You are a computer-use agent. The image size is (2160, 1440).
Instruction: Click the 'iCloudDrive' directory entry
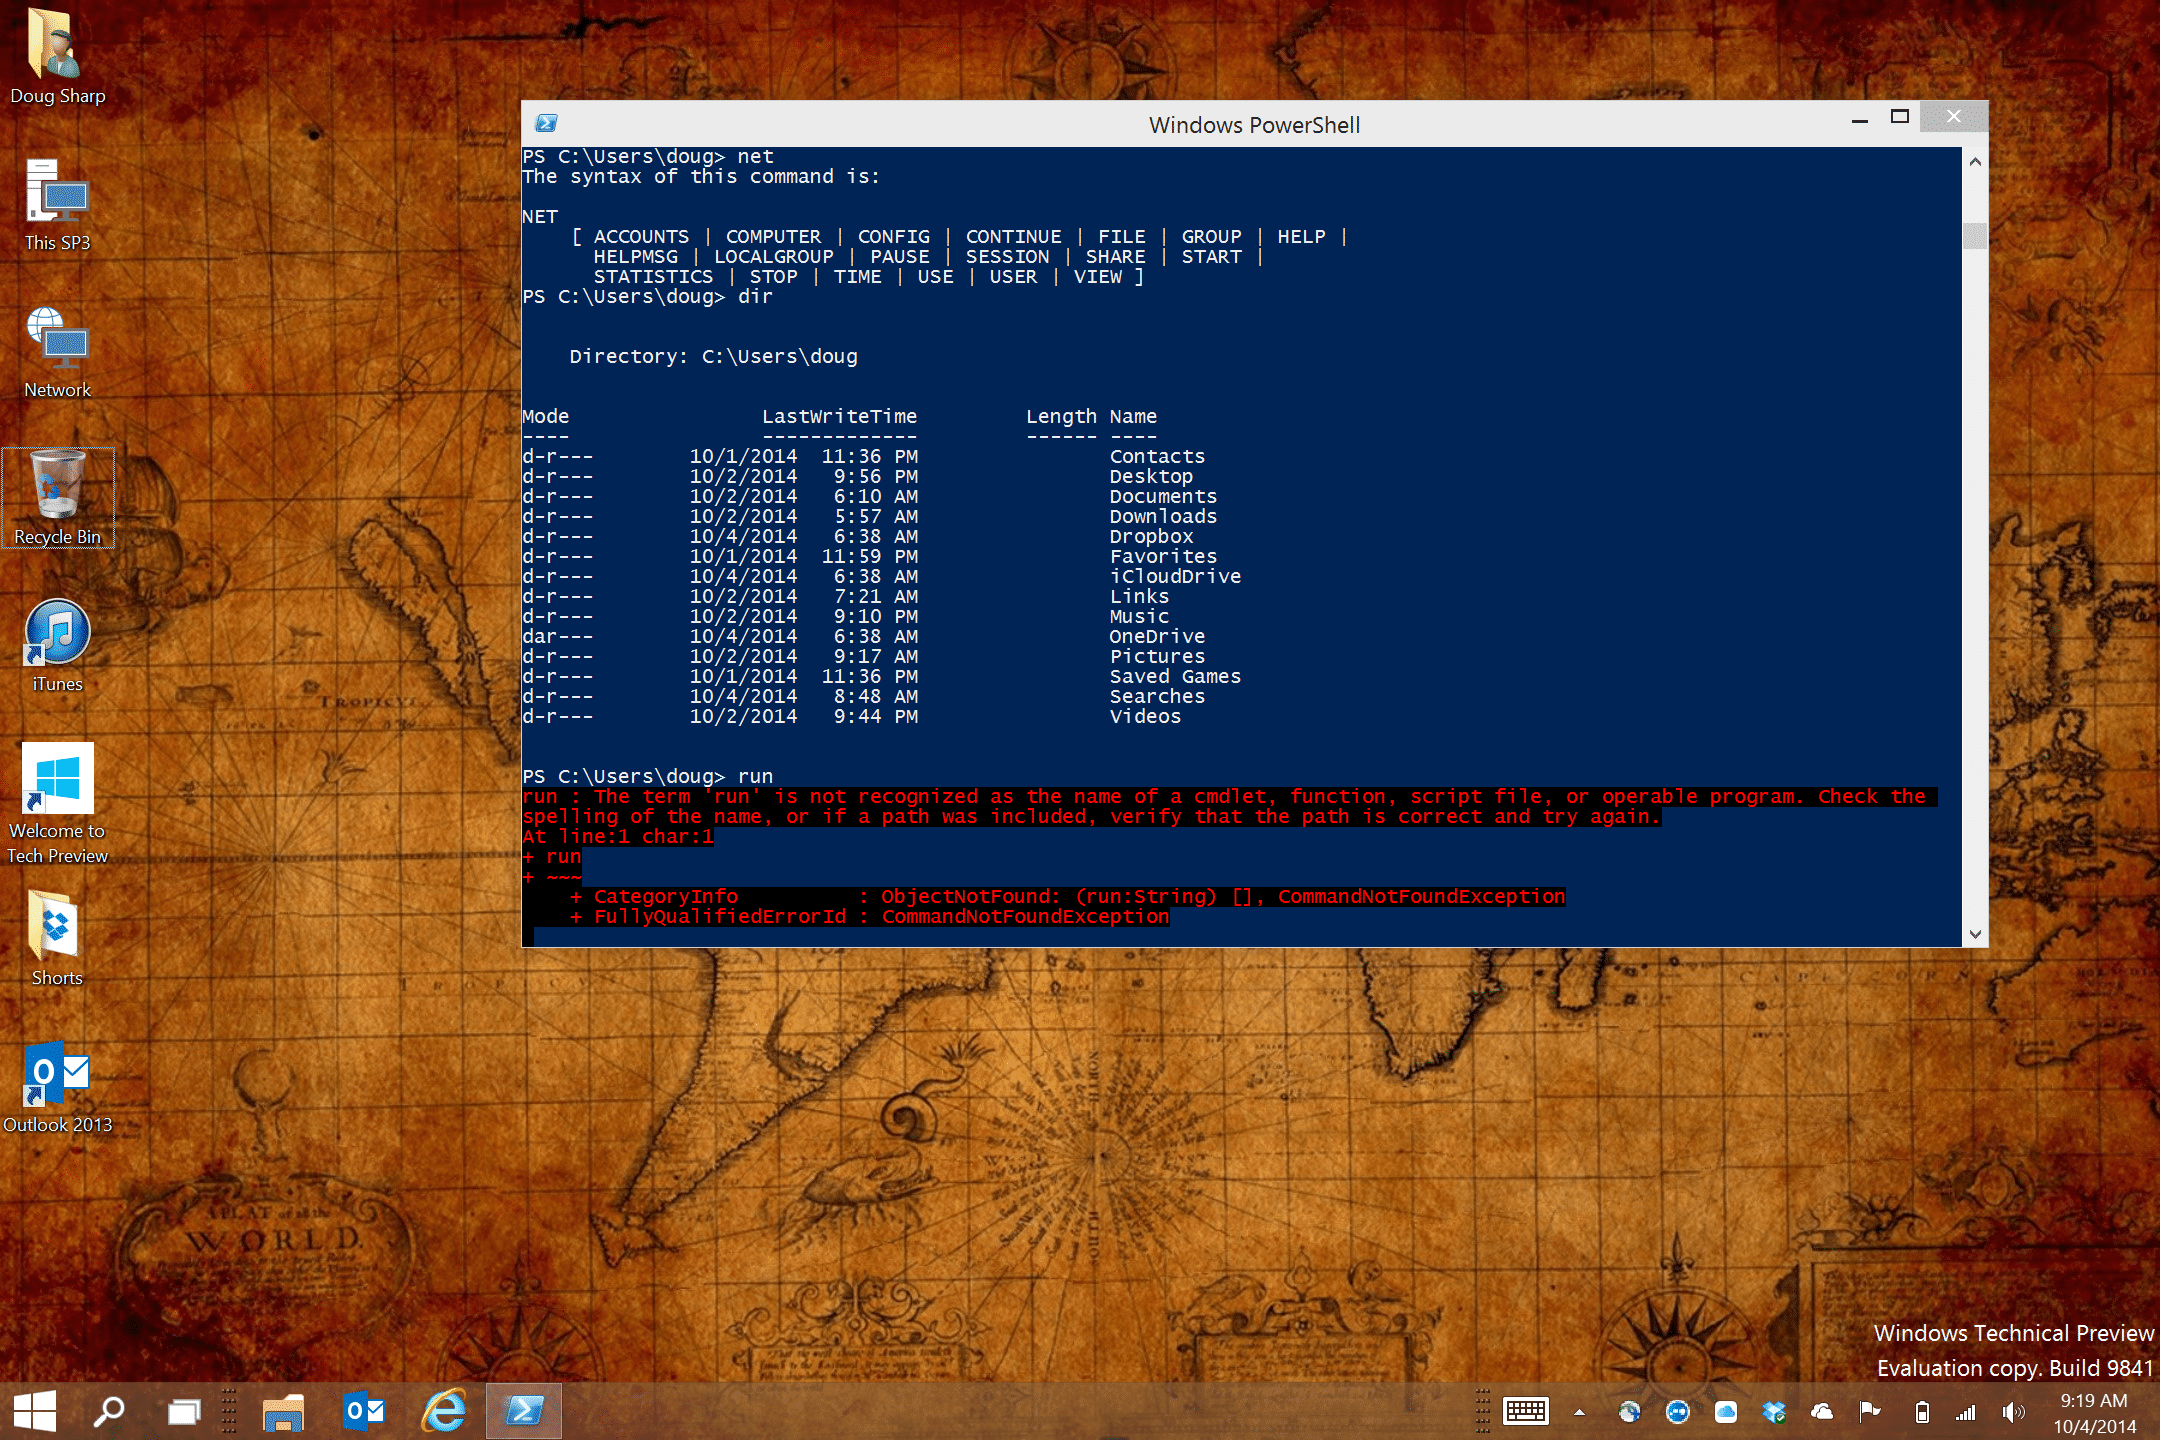(1175, 577)
